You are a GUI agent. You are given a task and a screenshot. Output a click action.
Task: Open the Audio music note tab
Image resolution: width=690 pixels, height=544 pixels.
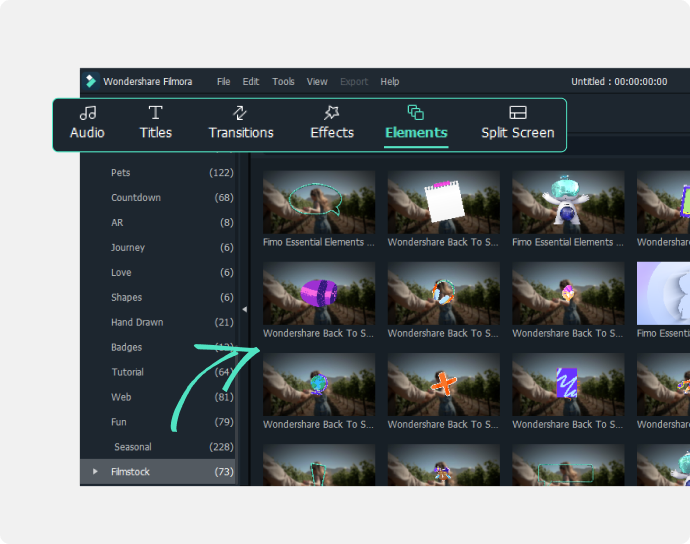click(x=87, y=123)
